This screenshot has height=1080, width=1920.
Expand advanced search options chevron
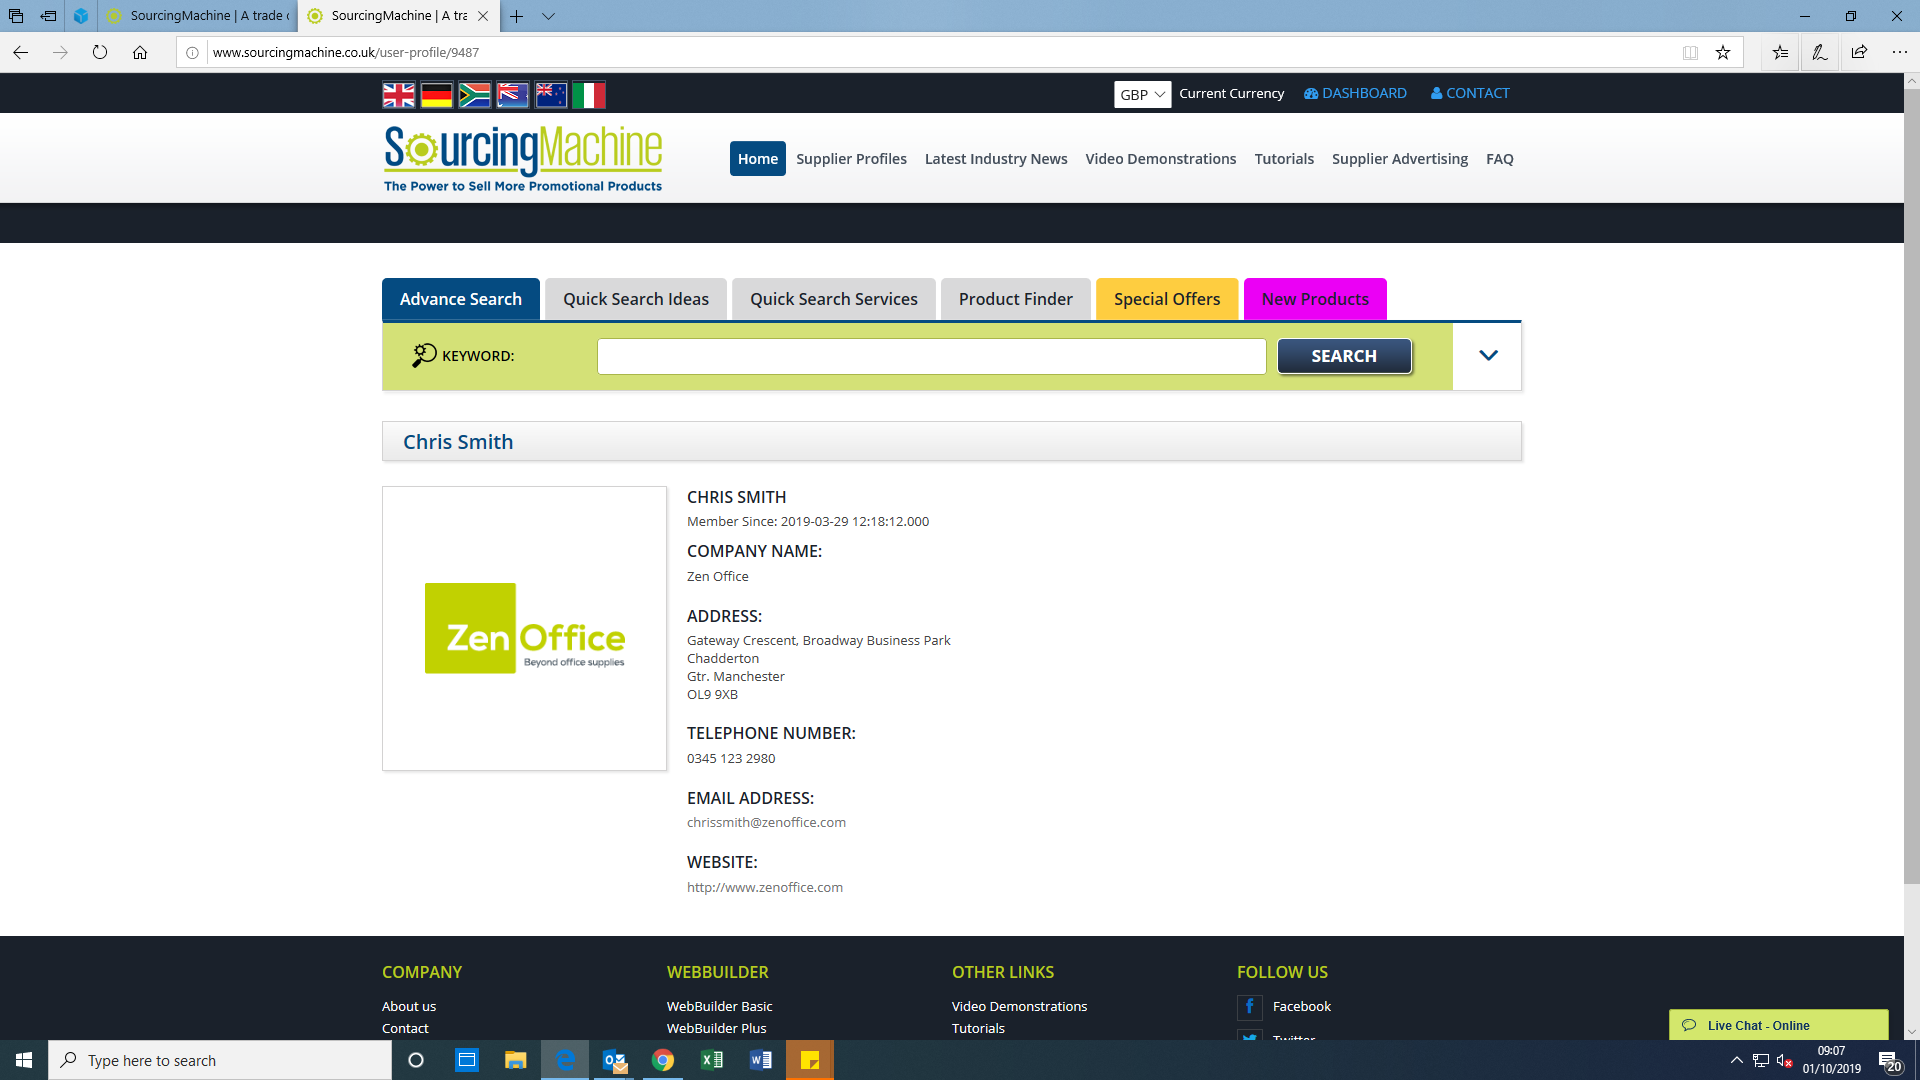(x=1488, y=356)
